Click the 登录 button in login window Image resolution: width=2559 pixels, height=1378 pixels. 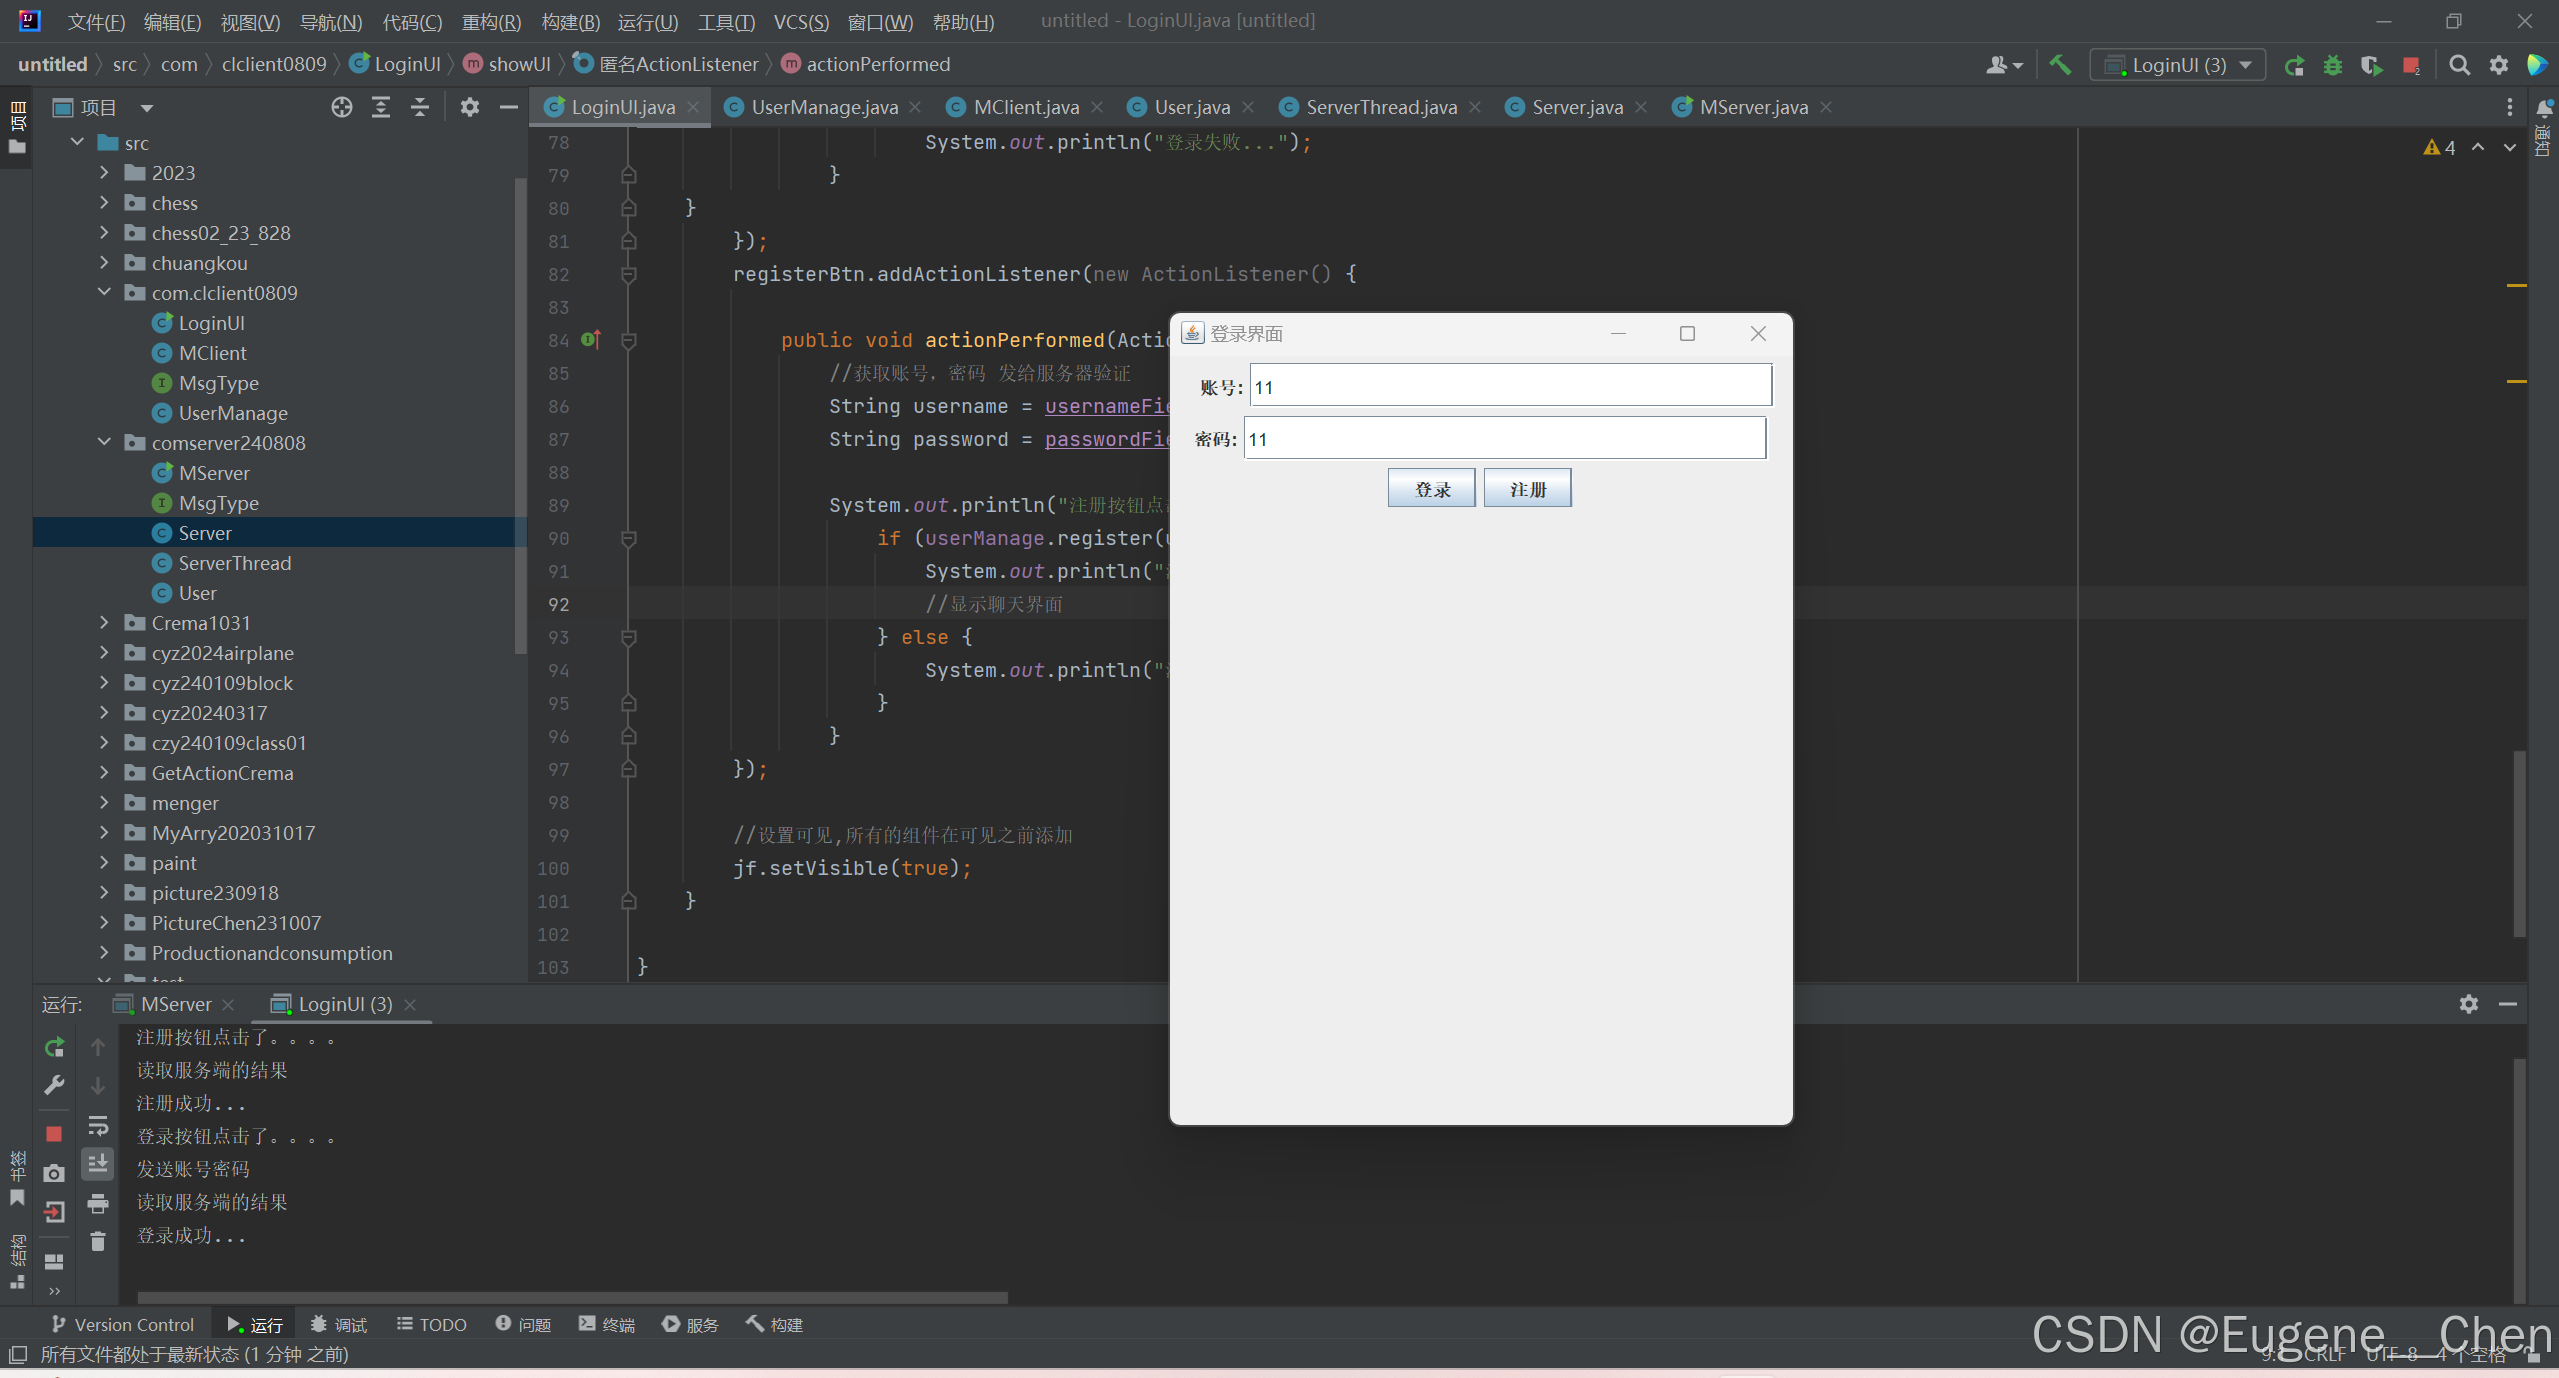[x=1431, y=489]
